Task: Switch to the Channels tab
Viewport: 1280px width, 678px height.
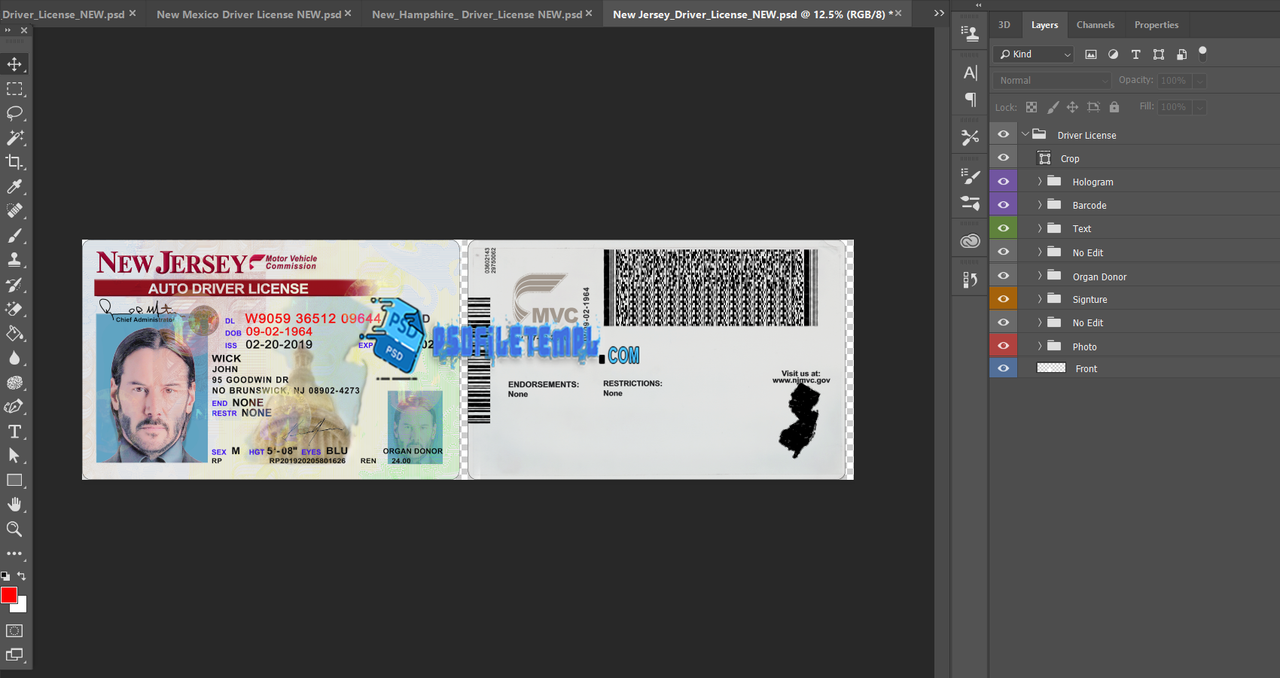Action: (x=1095, y=25)
